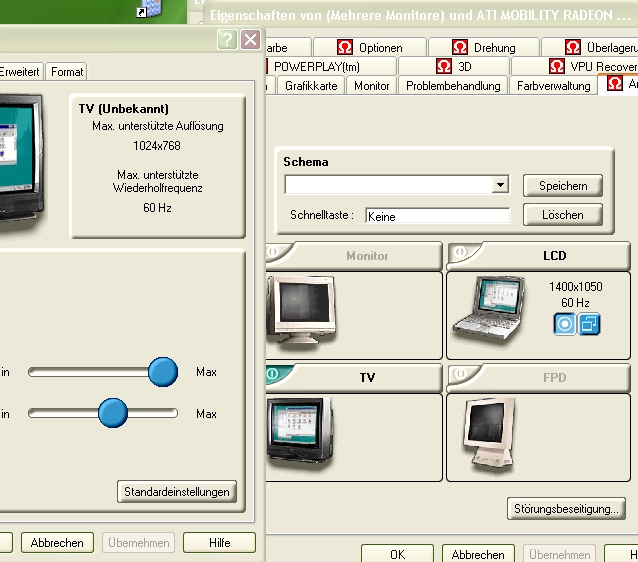The image size is (638, 562).
Task: Open the POWERPLAY(tm) tab
Action: coord(331,66)
